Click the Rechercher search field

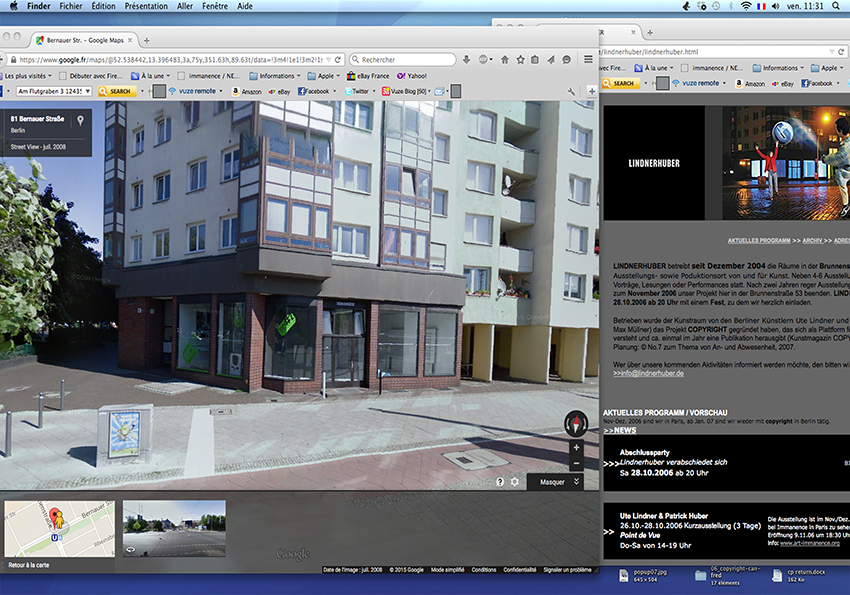pos(403,59)
